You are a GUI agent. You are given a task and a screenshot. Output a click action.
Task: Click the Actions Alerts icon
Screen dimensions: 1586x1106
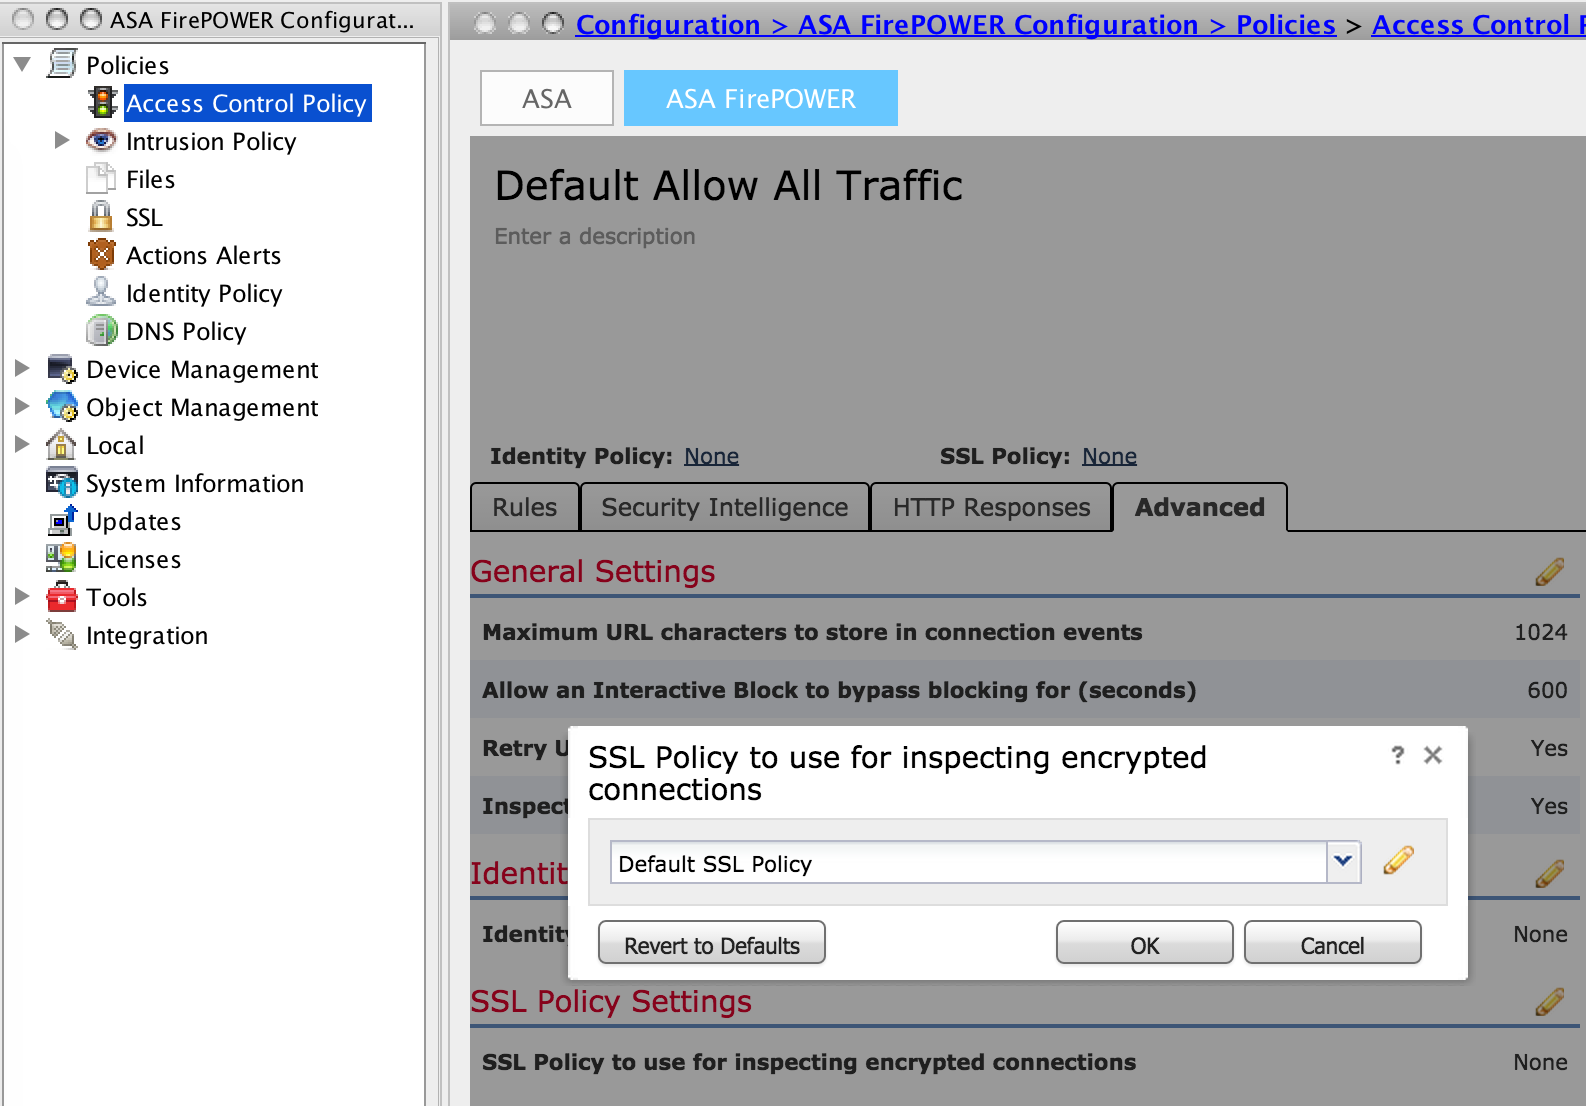coord(102,254)
